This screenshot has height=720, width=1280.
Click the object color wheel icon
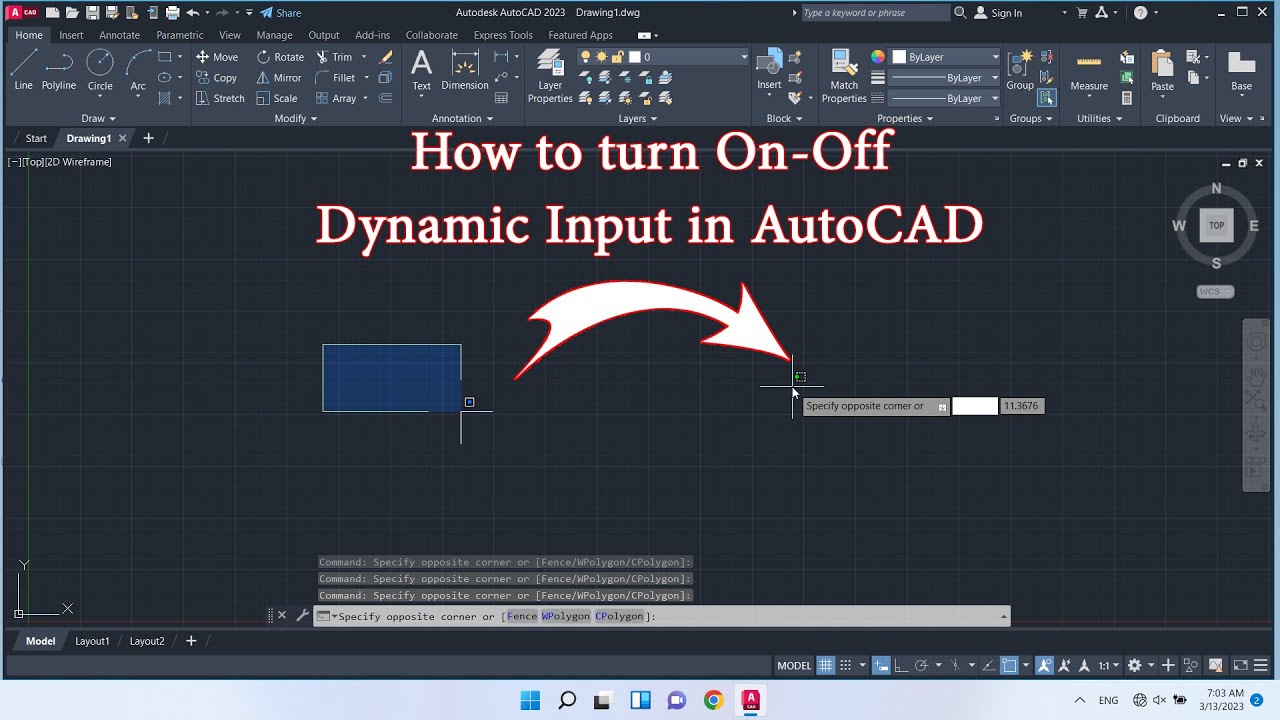click(878, 57)
